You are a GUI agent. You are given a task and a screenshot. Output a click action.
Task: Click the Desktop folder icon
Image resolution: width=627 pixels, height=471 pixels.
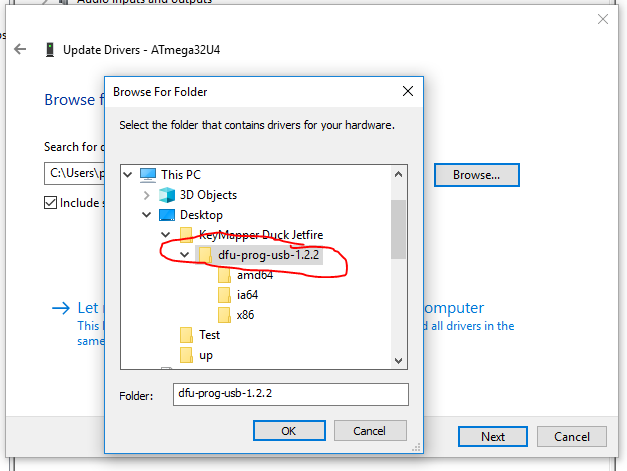click(x=167, y=214)
